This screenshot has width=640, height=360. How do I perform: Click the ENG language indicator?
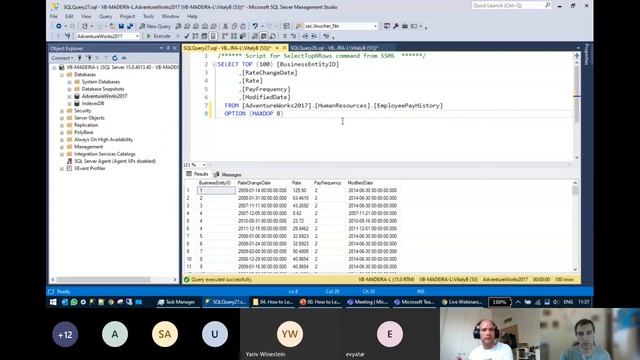pyautogui.click(x=568, y=302)
